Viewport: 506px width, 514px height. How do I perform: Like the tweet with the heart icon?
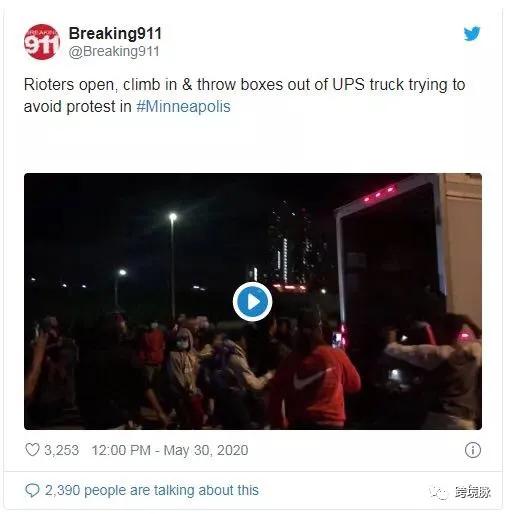click(x=32, y=450)
